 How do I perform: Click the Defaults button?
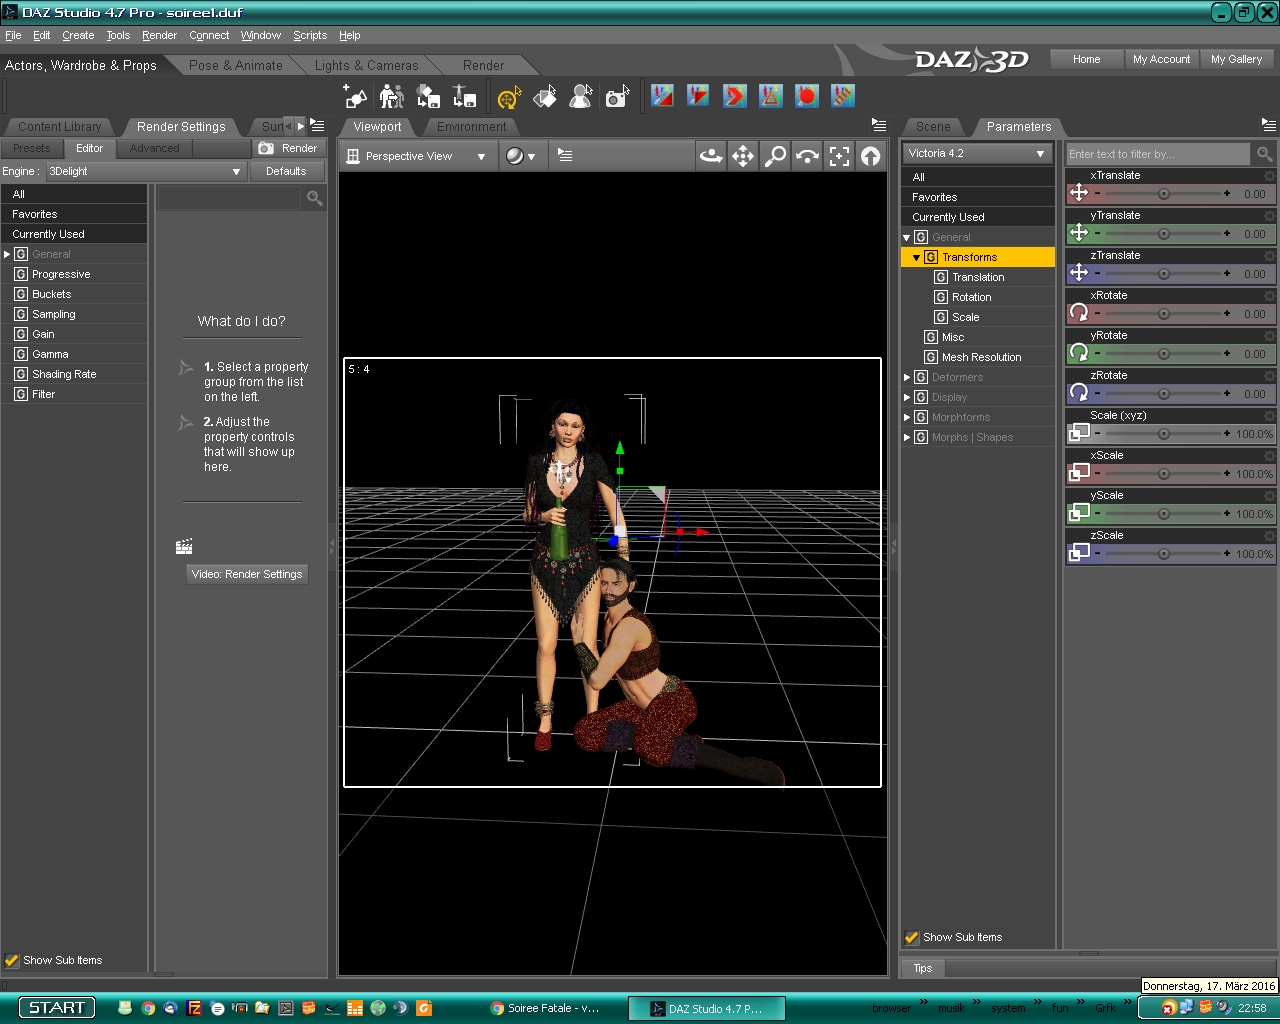[286, 171]
